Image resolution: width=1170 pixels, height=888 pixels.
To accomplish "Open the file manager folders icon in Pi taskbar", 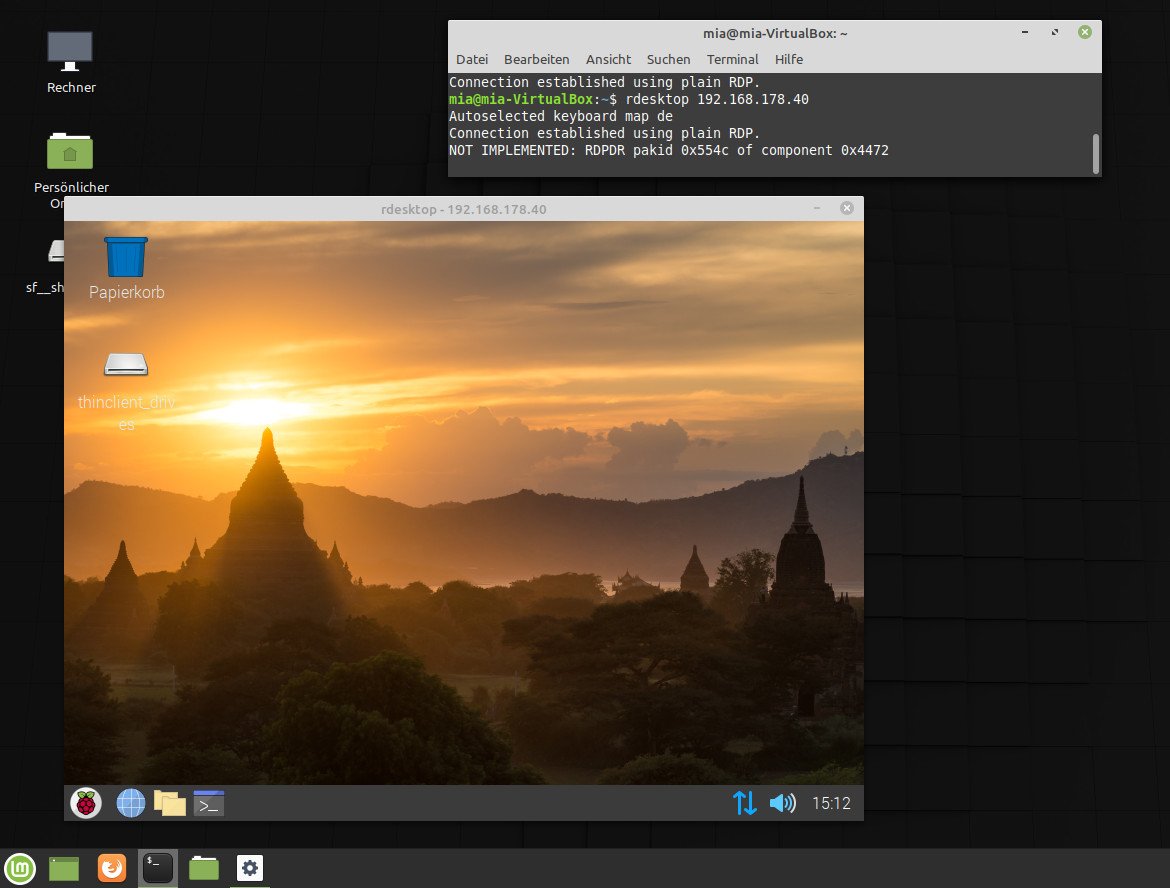I will [x=169, y=803].
